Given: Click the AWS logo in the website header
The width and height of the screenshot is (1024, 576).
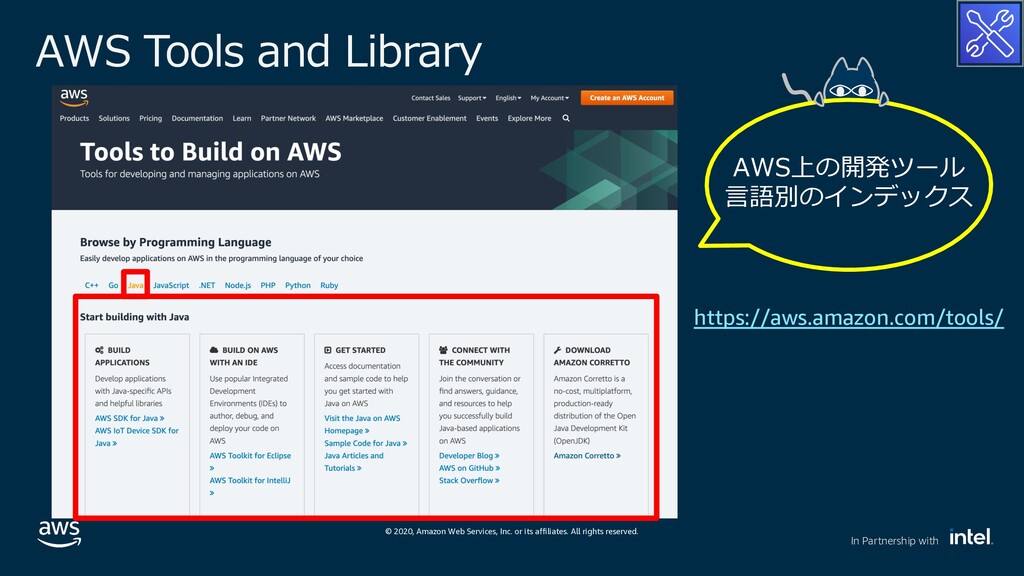Looking at the screenshot, I should click(x=74, y=97).
